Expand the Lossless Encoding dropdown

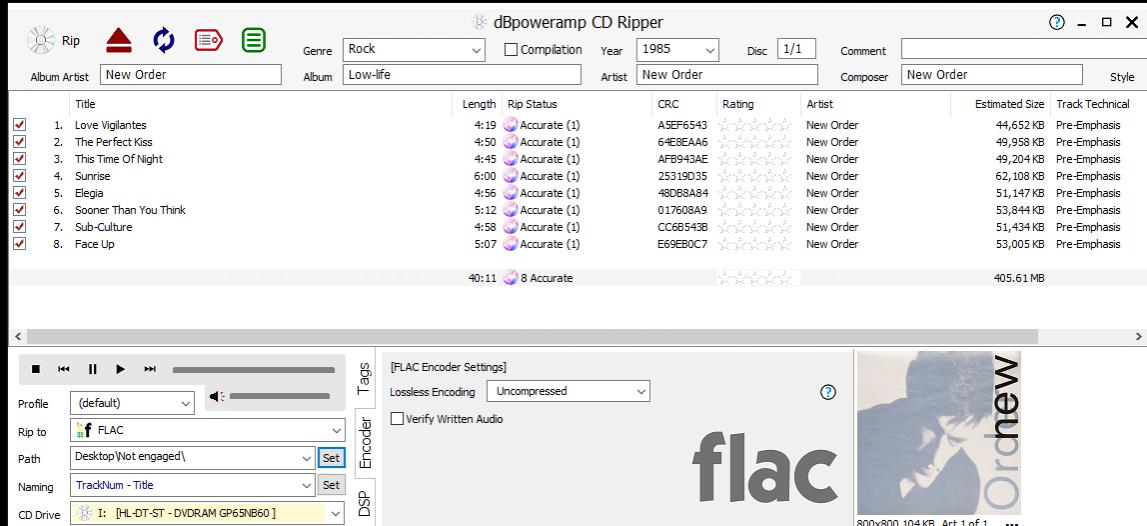[640, 392]
